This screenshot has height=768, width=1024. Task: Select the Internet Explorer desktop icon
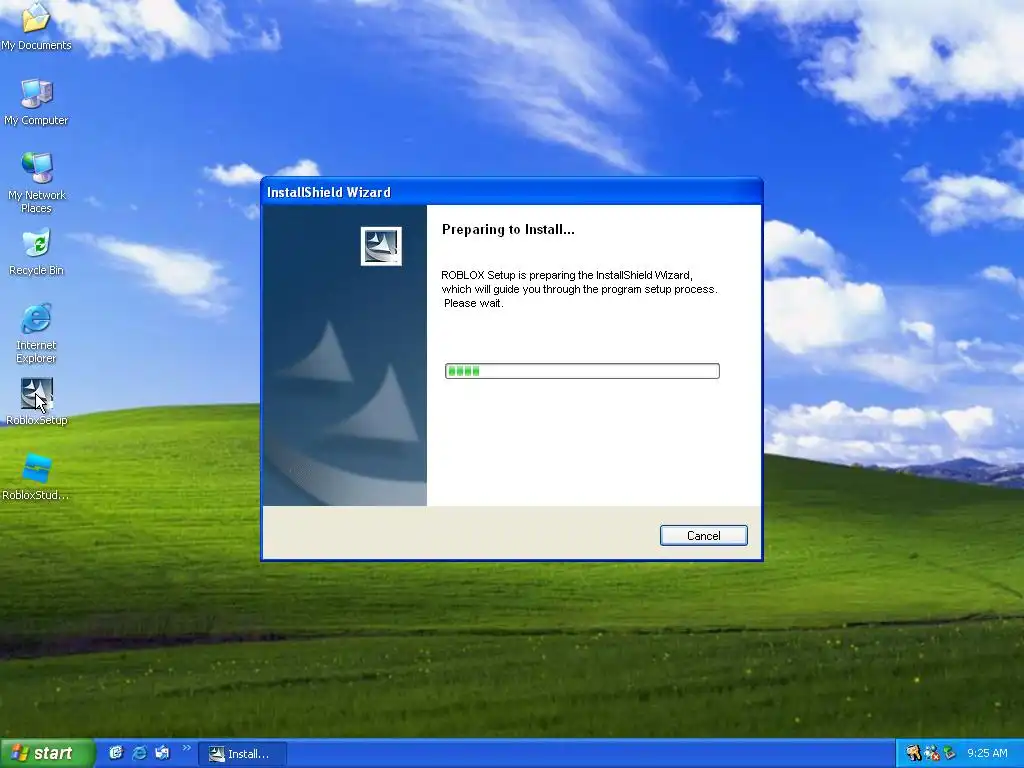pos(36,333)
